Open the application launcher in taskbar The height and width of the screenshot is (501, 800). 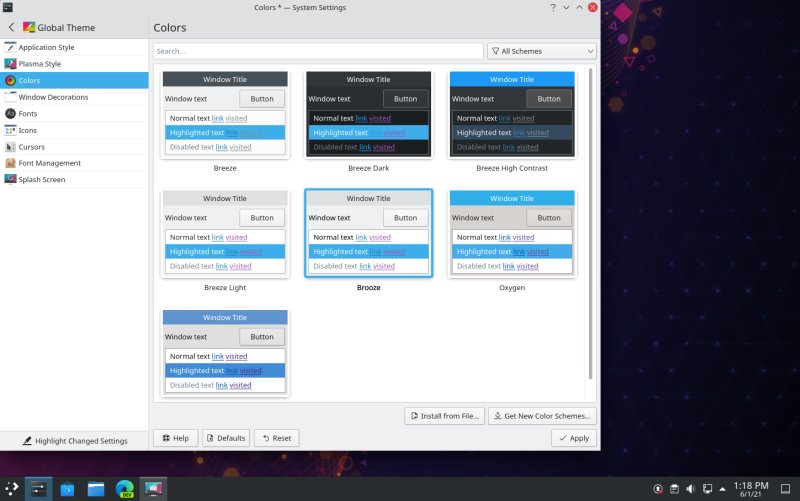coord(11,489)
